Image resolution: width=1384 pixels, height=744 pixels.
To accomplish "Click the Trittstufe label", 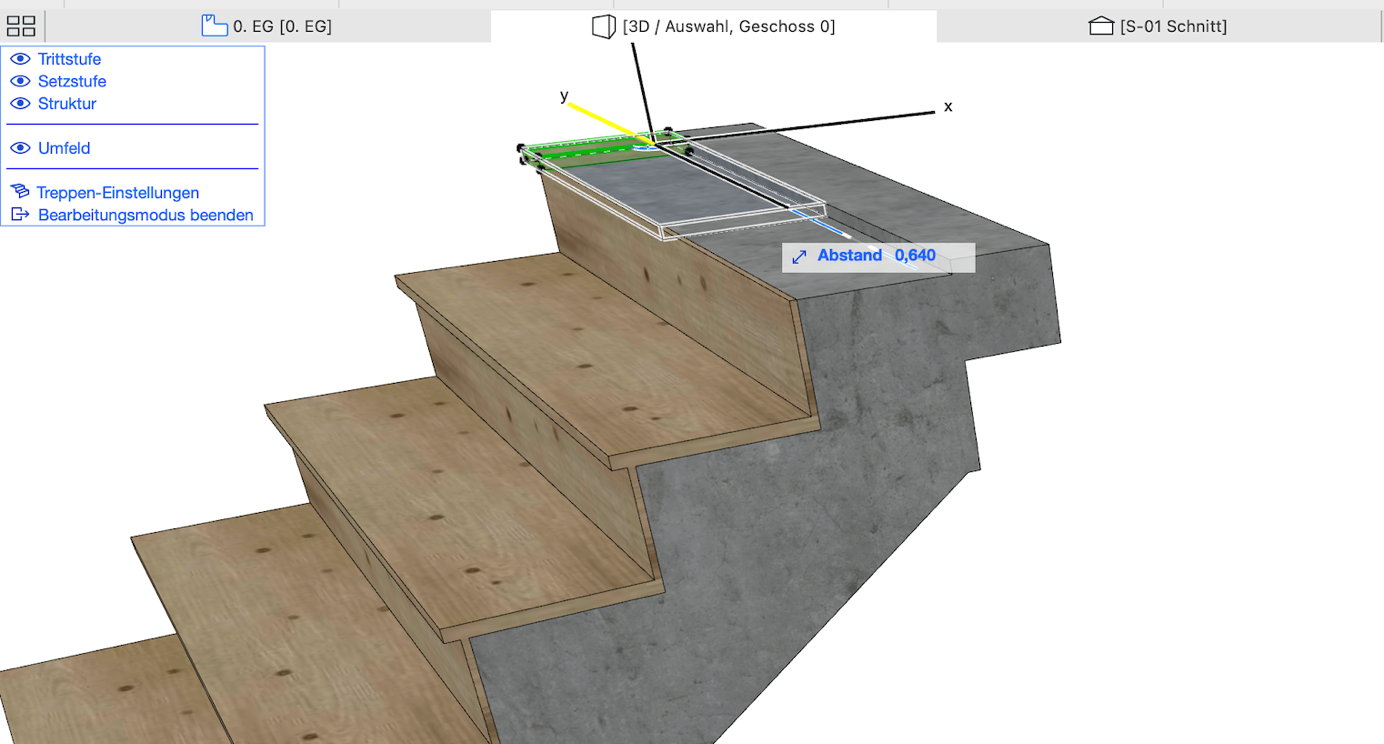I will 69,59.
